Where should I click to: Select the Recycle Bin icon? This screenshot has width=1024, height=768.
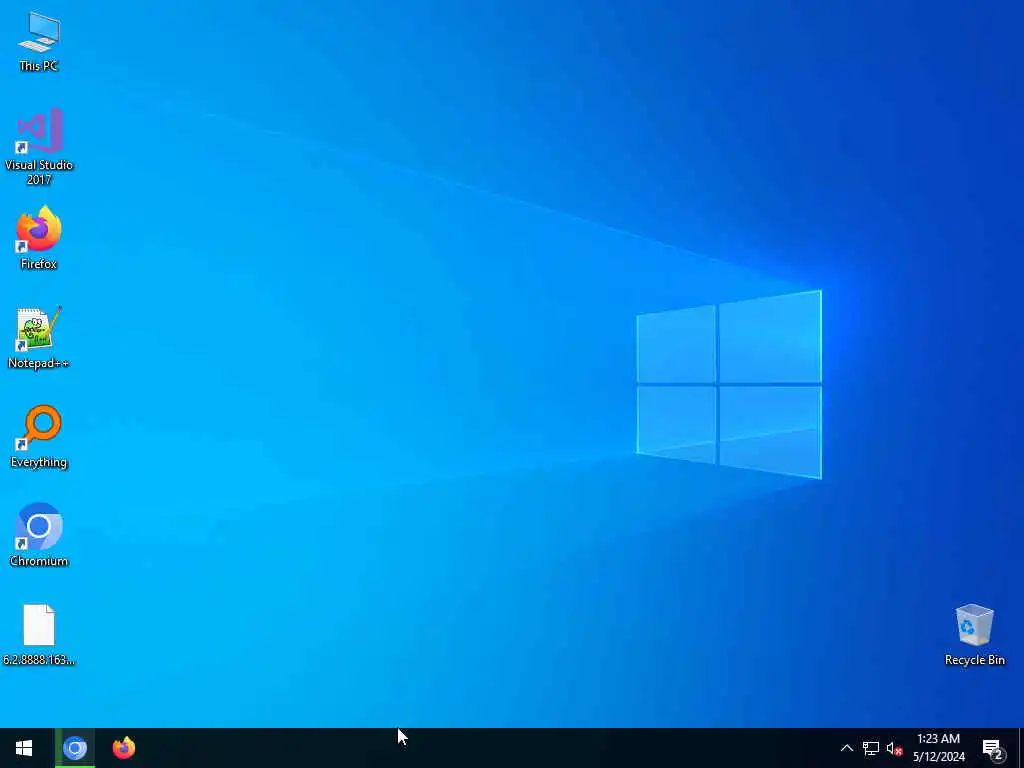point(974,634)
